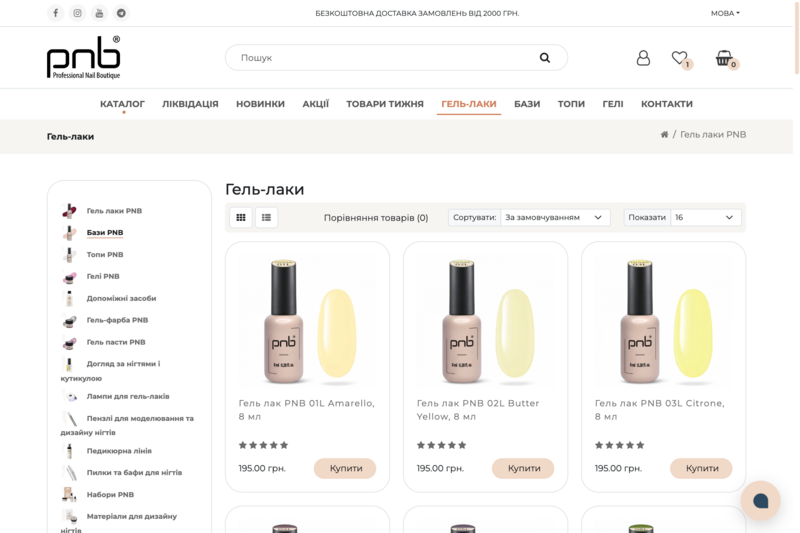Click Купити for Гель лак 01L Amarello
This screenshot has width=800, height=533.
346,468
